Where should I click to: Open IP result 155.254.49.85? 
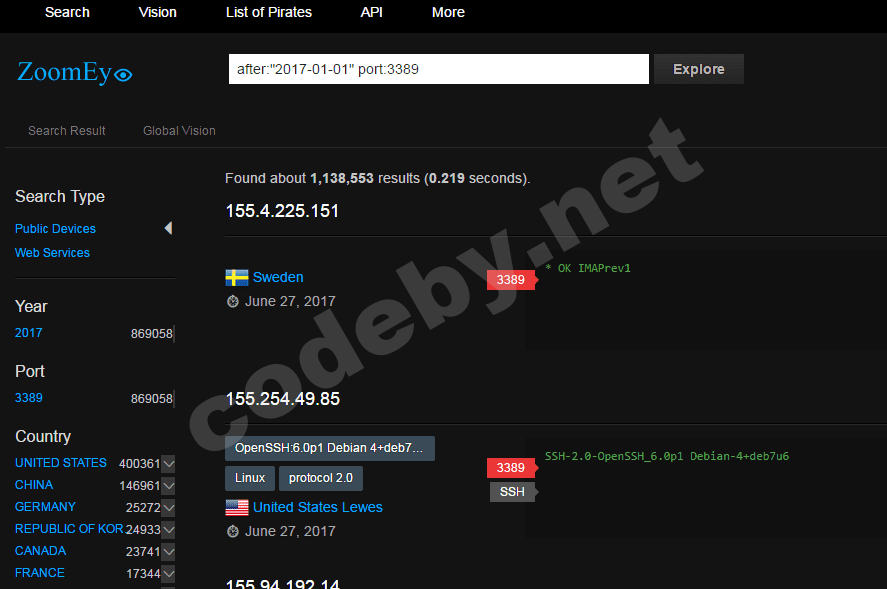point(283,399)
